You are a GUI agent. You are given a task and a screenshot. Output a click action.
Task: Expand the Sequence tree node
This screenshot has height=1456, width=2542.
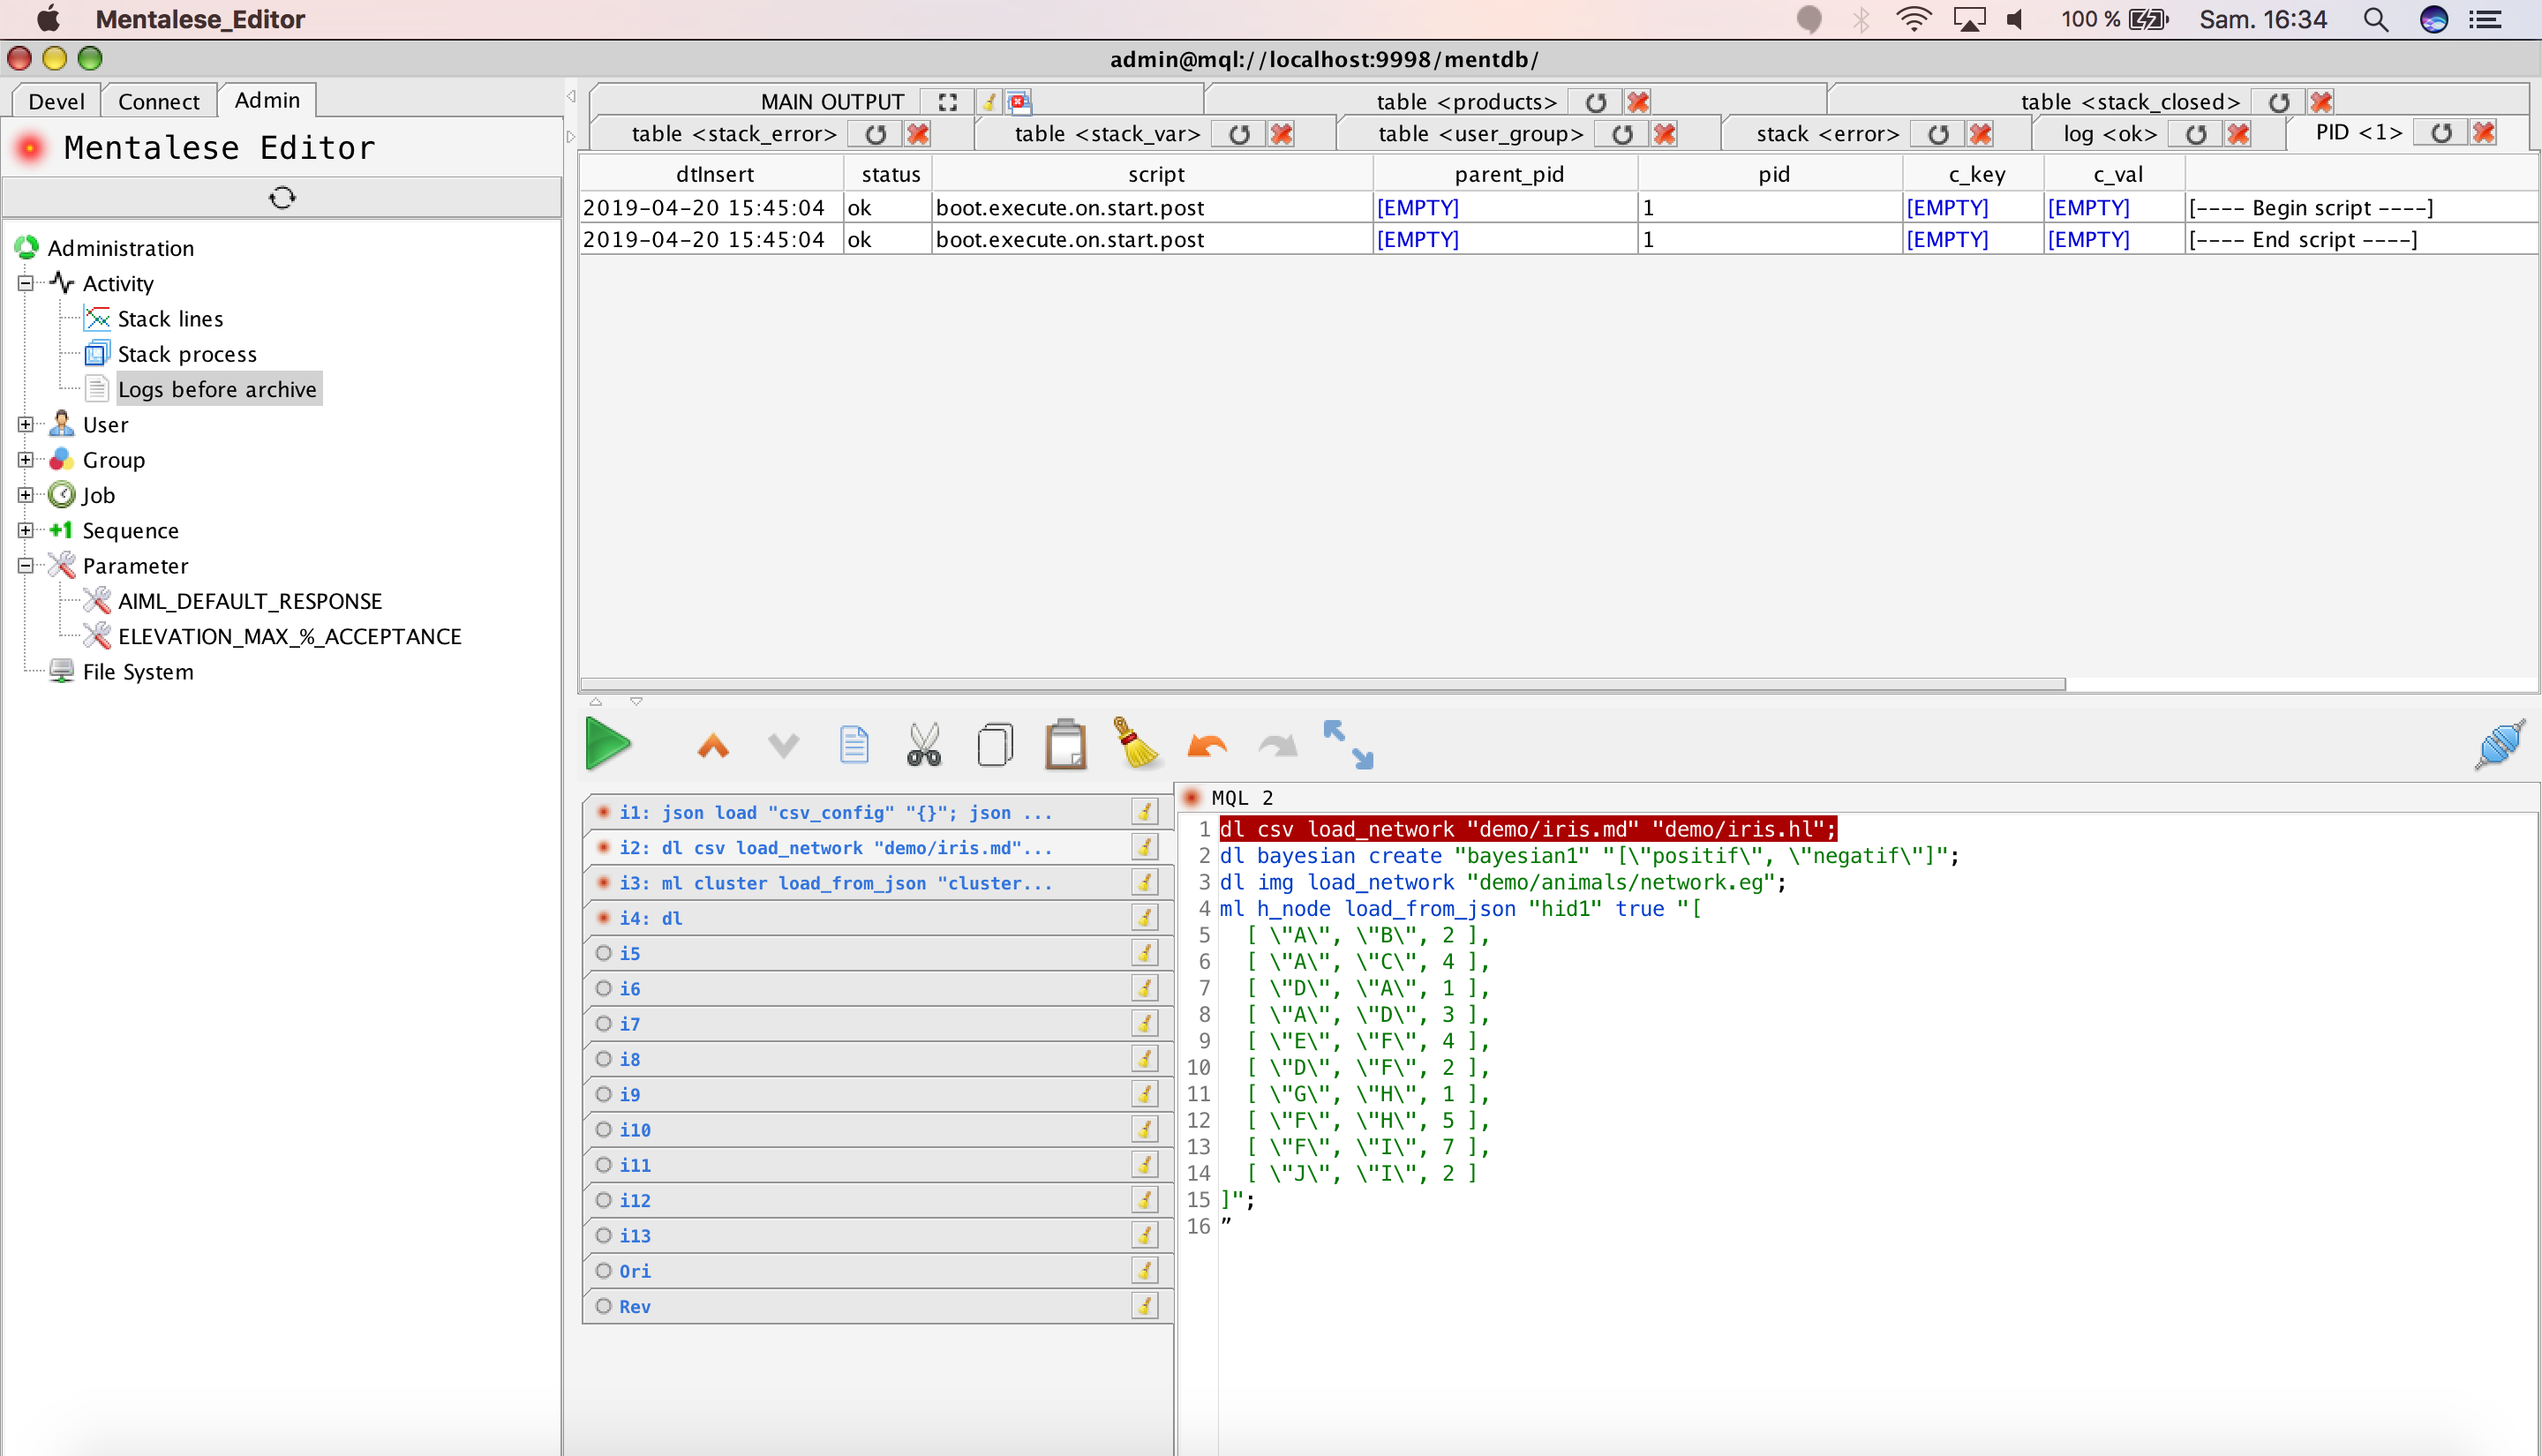tap(26, 530)
